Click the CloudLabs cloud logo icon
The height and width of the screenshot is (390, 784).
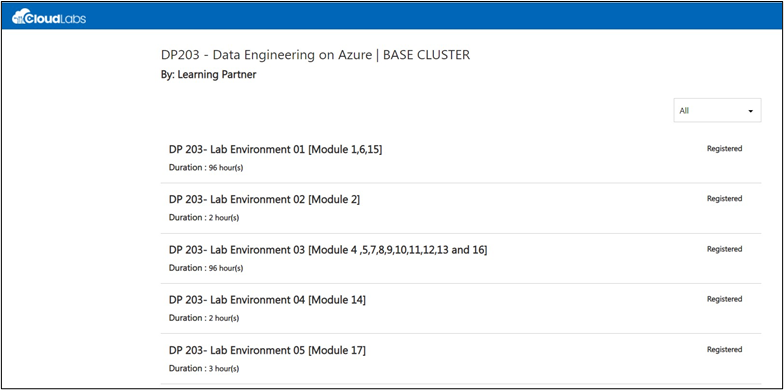pyautogui.click(x=19, y=16)
